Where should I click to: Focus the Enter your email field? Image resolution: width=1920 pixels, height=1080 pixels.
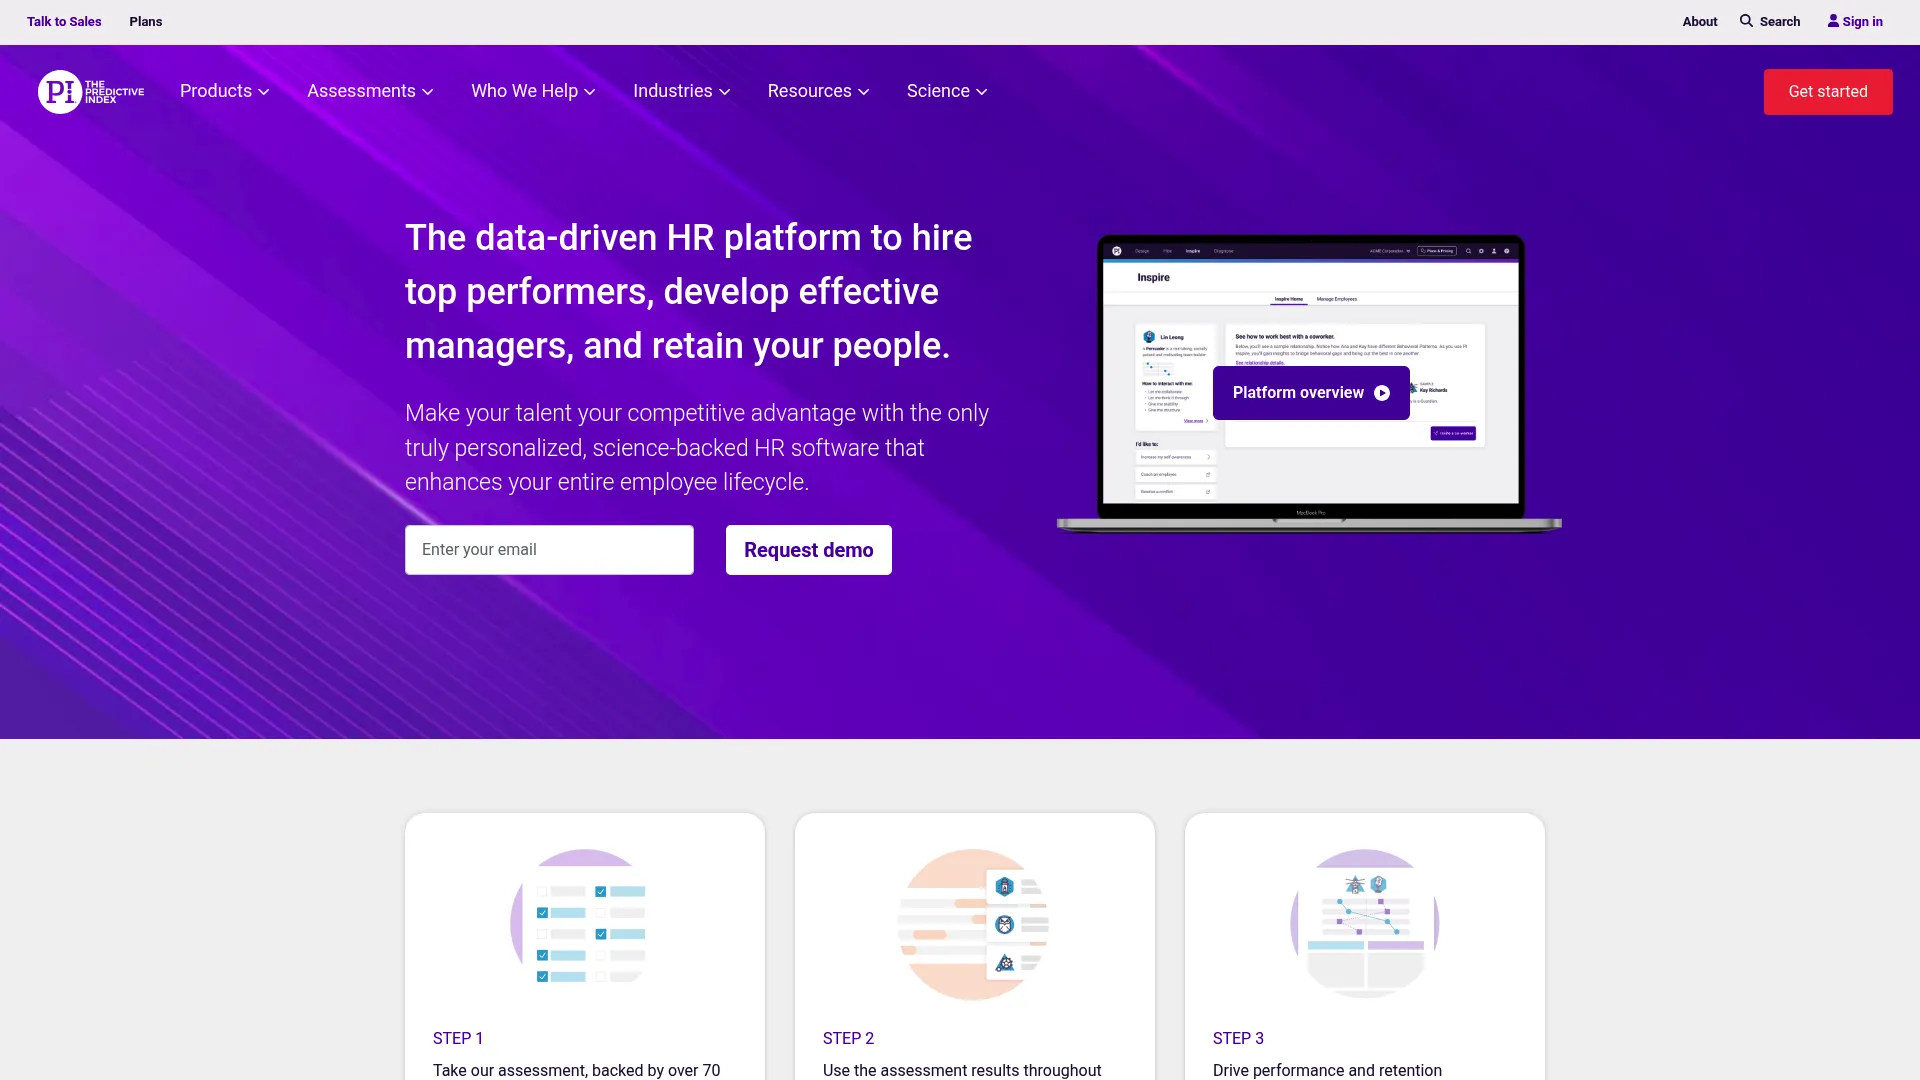coord(549,550)
